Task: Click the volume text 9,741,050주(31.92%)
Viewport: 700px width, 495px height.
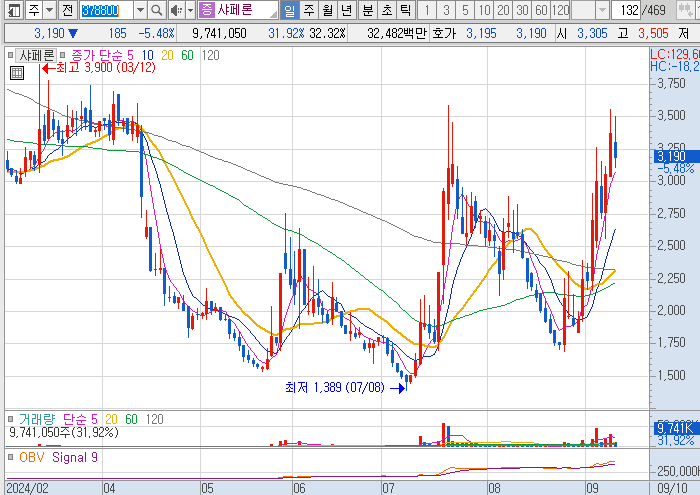Action: click(x=64, y=432)
